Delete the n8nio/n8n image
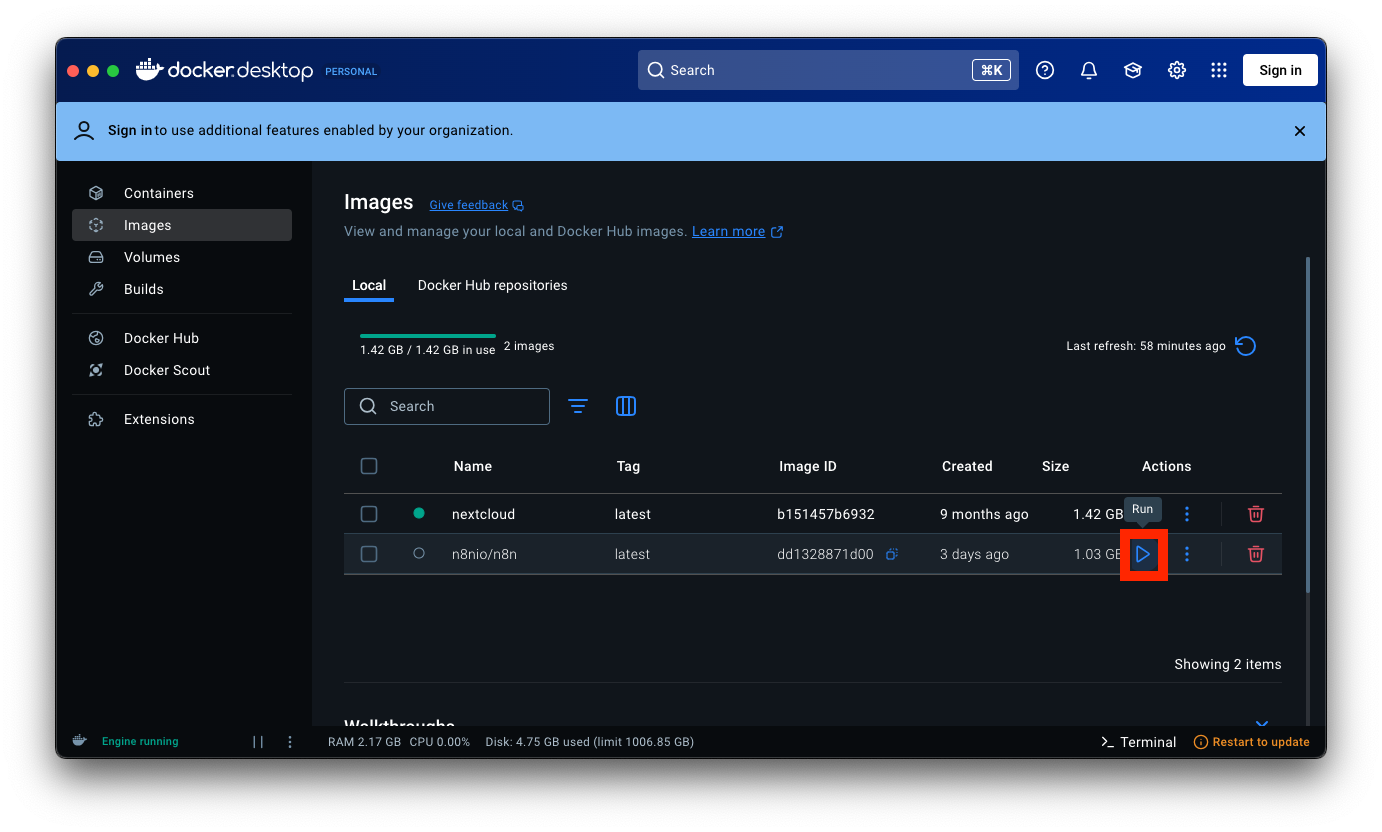Screen dimensions: 1382x832 pyautogui.click(x=1256, y=554)
